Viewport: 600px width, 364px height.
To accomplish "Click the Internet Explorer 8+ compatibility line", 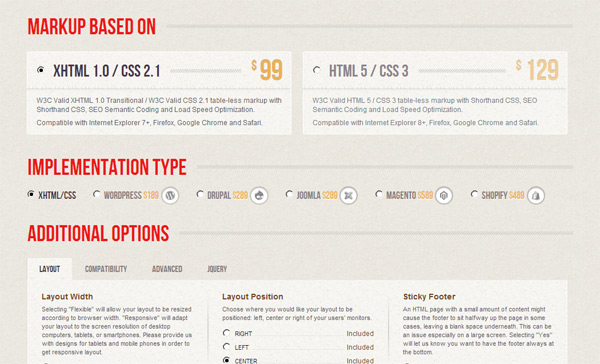I will click(x=426, y=123).
